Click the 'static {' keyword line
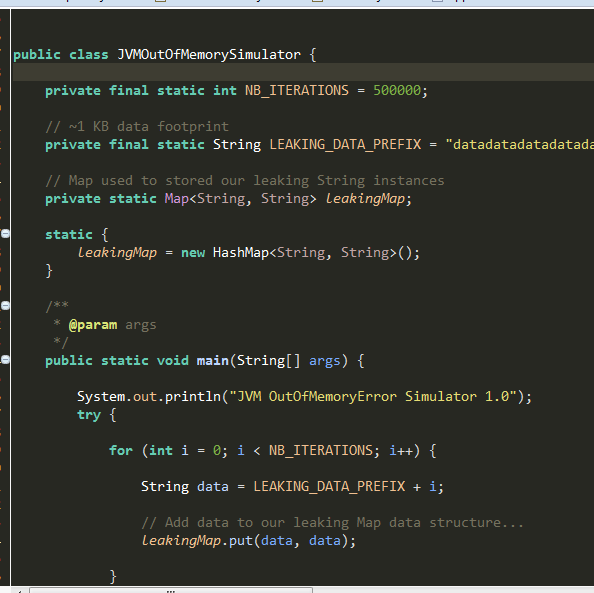The width and height of the screenshot is (594, 593). (77, 235)
